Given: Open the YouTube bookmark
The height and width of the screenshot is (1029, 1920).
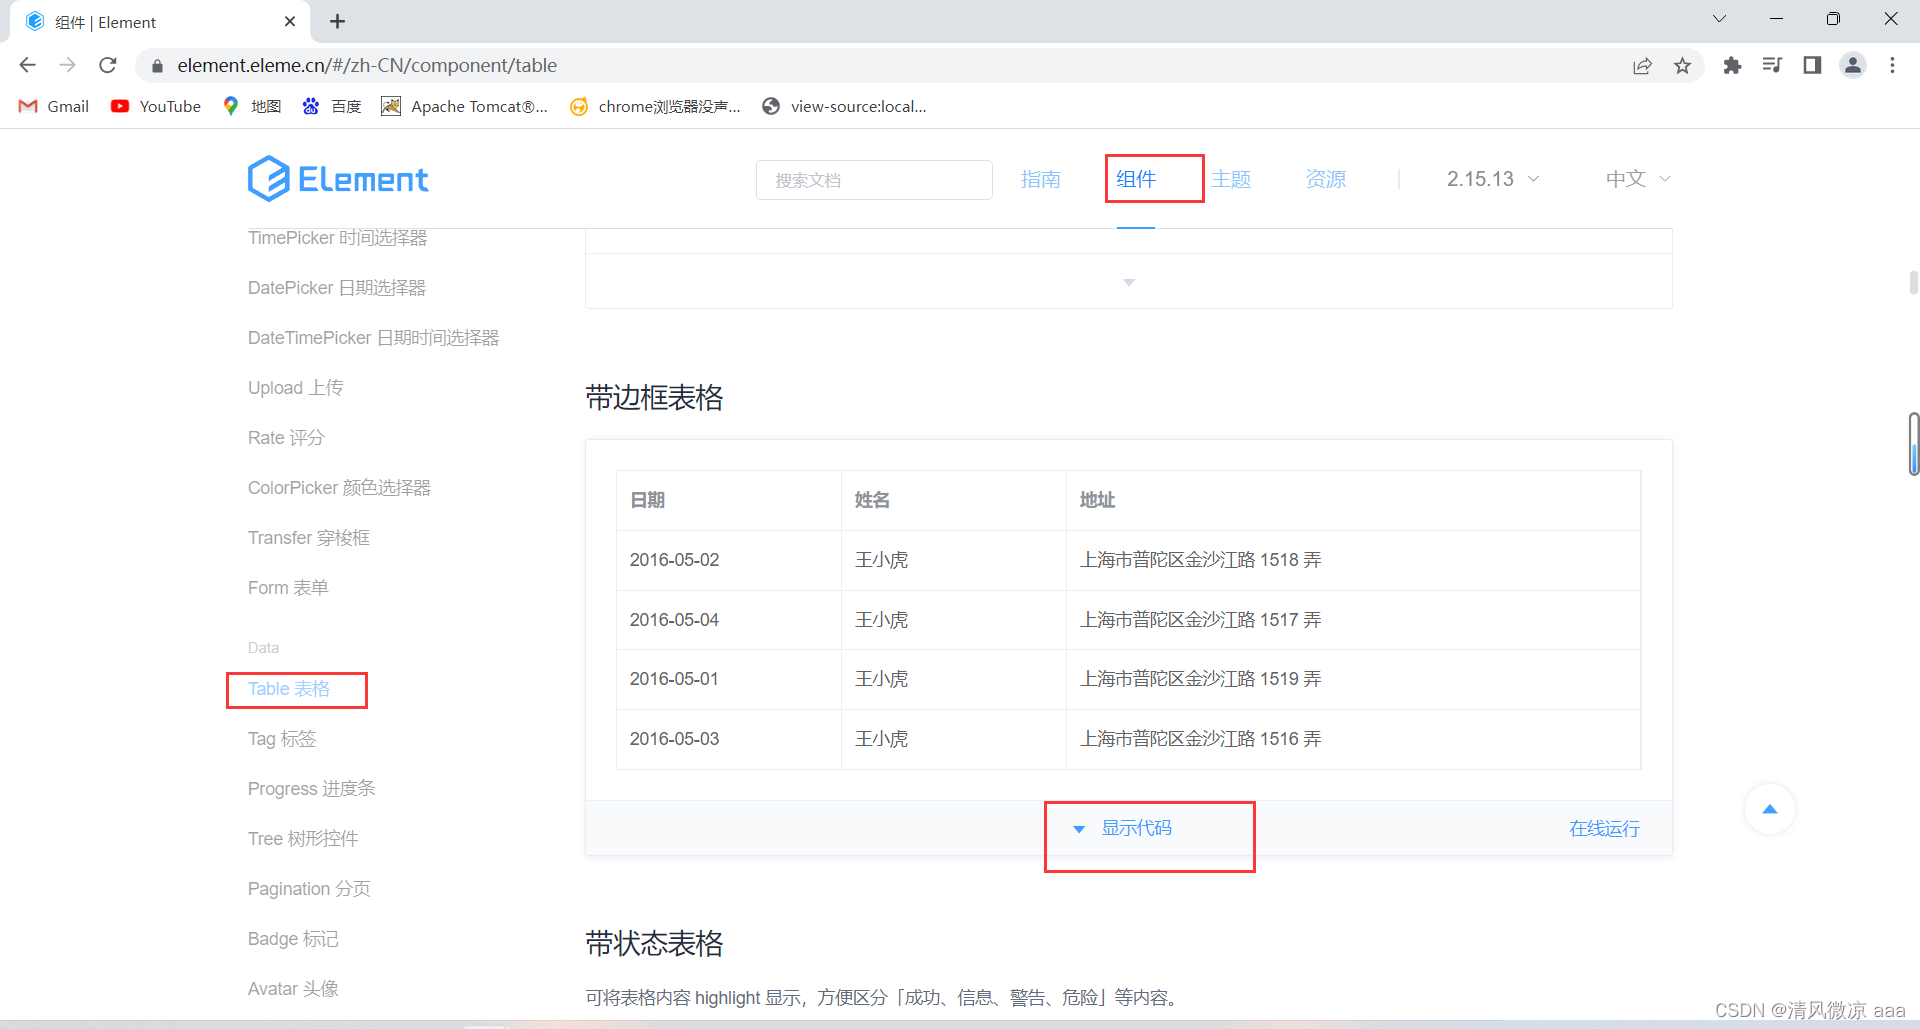Looking at the screenshot, I should [156, 106].
